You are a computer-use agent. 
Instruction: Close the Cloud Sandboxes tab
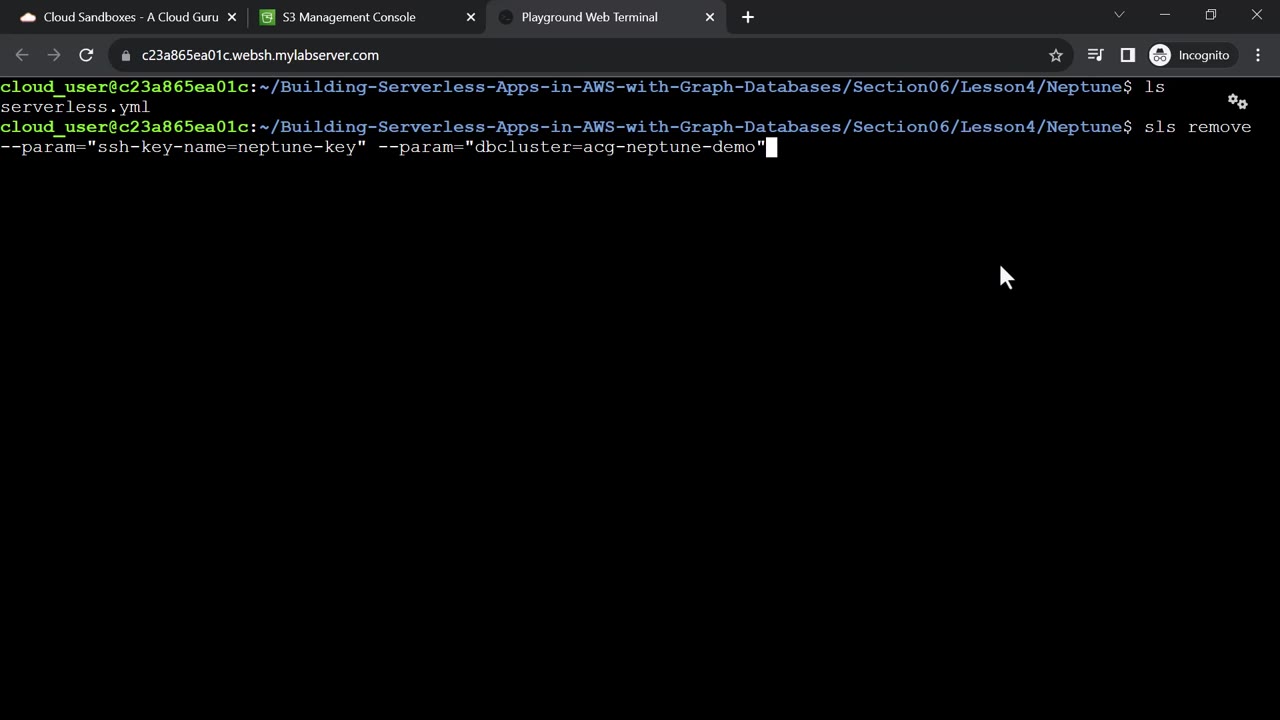[232, 17]
